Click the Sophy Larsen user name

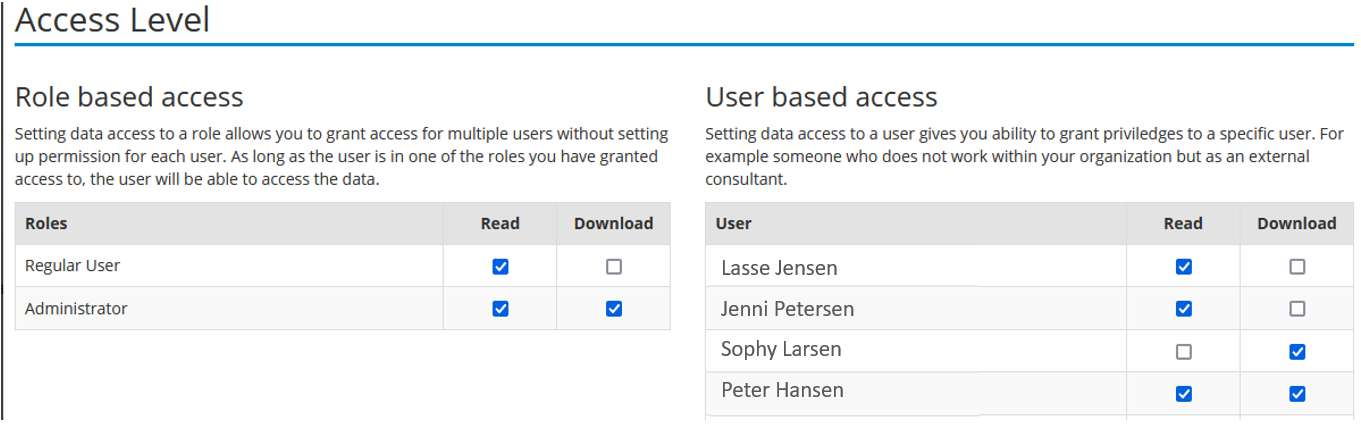(781, 350)
